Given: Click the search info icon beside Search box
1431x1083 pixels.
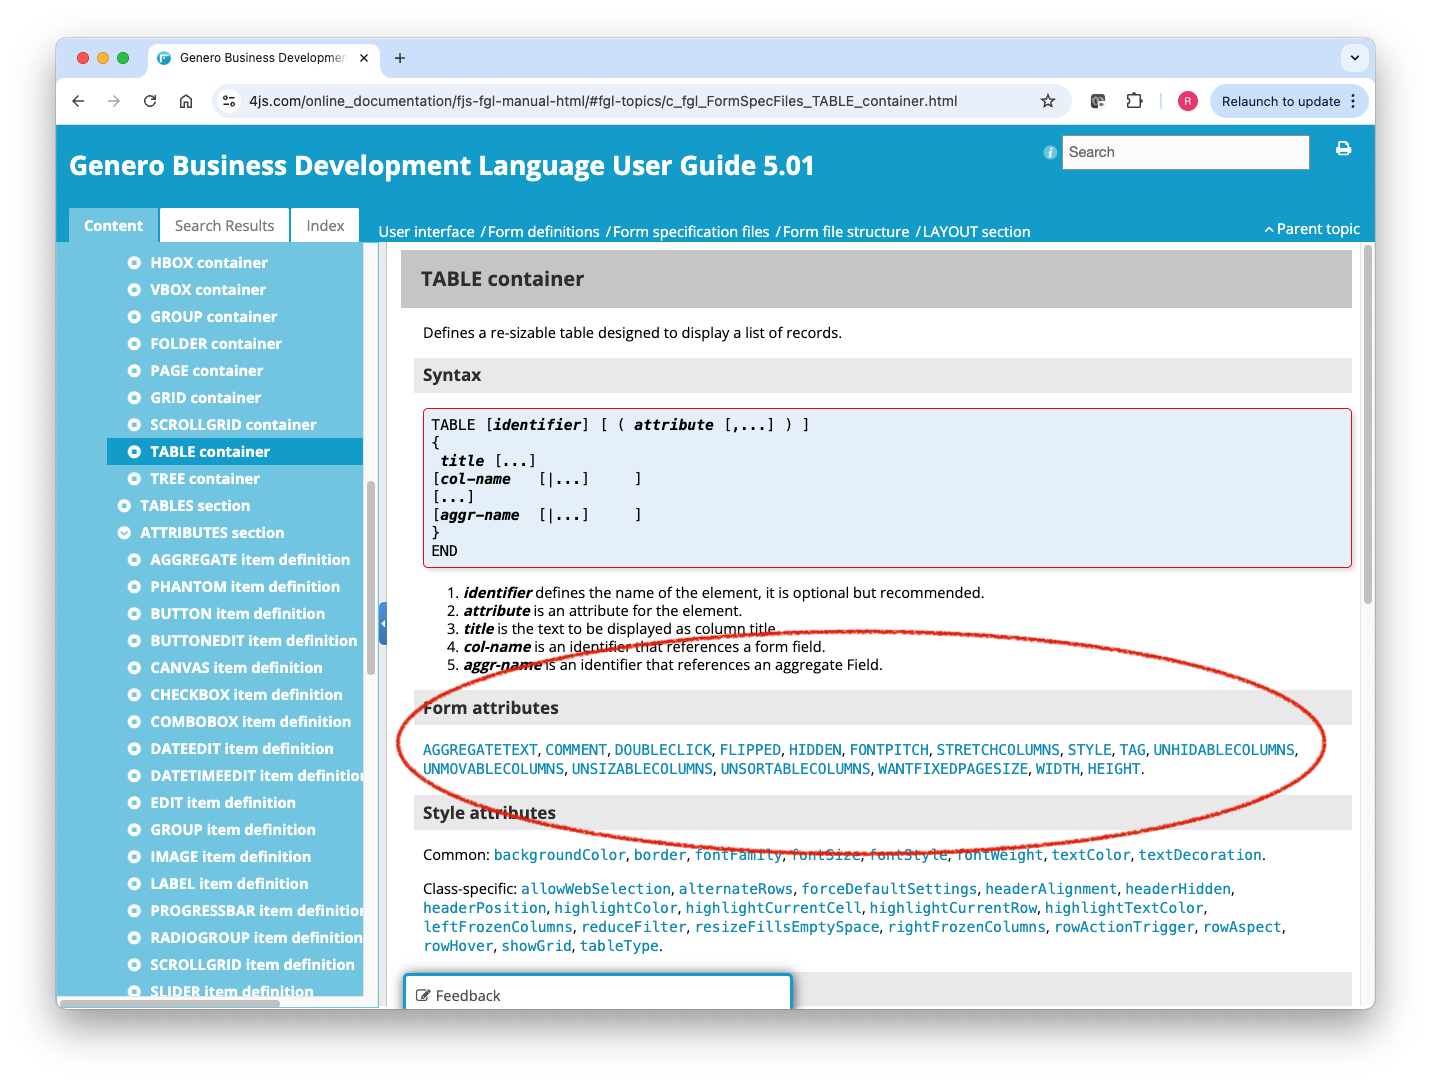Looking at the screenshot, I should (x=1050, y=152).
